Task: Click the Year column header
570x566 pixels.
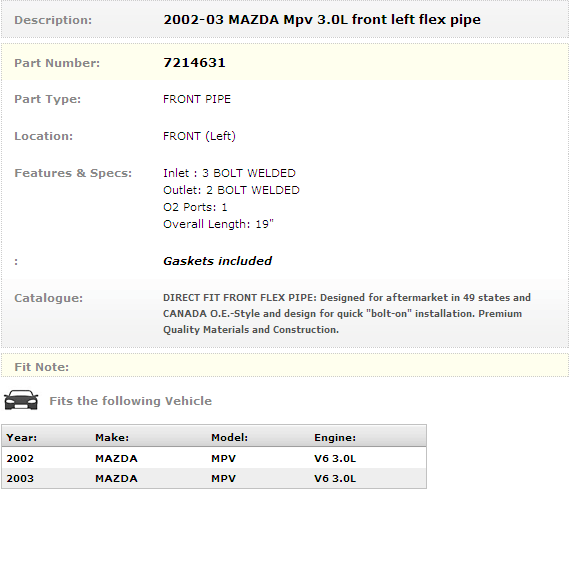Action: click(x=21, y=437)
